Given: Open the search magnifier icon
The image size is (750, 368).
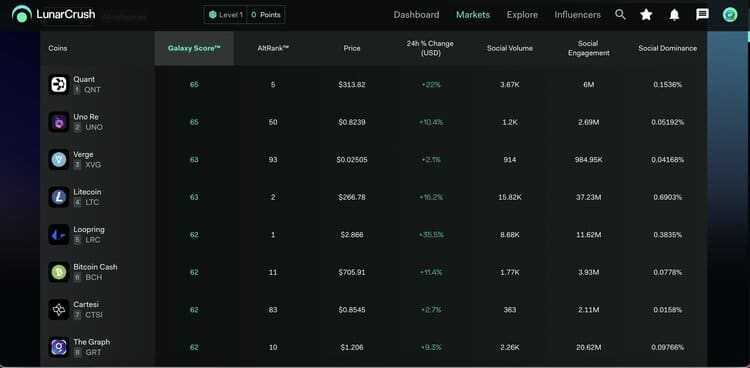Looking at the screenshot, I should coord(620,14).
